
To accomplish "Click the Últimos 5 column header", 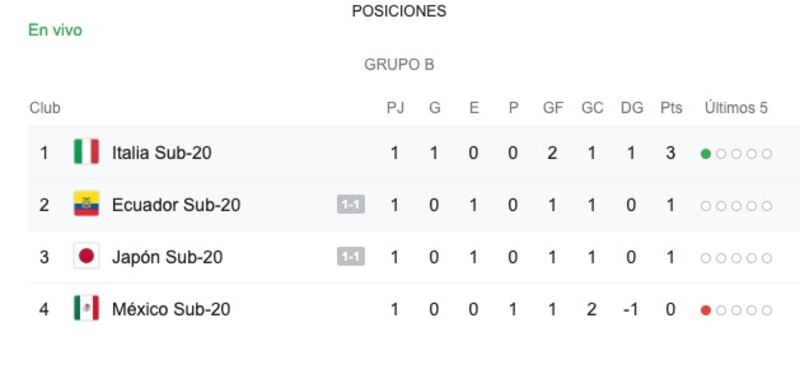I will point(736,108).
